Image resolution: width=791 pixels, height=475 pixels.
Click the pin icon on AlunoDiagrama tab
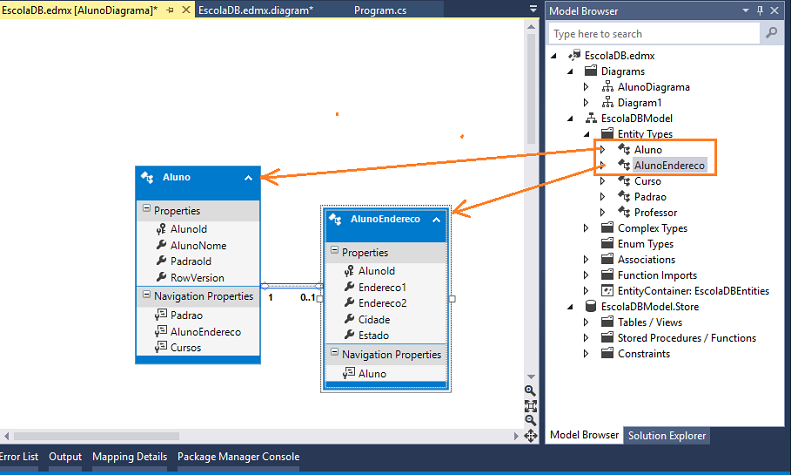(170, 10)
